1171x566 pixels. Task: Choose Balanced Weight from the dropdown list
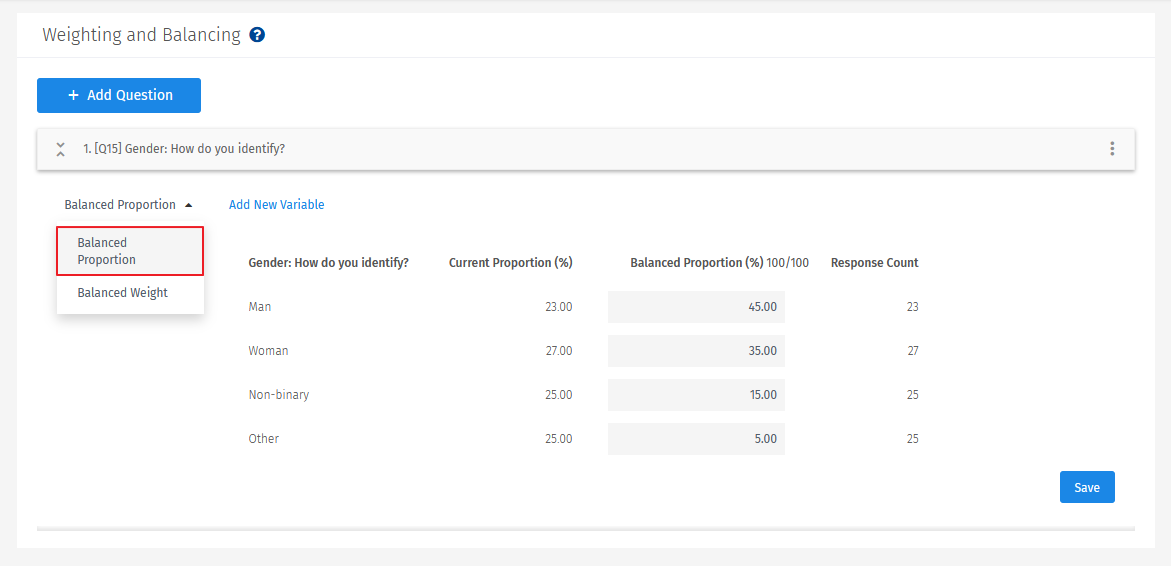tap(123, 293)
